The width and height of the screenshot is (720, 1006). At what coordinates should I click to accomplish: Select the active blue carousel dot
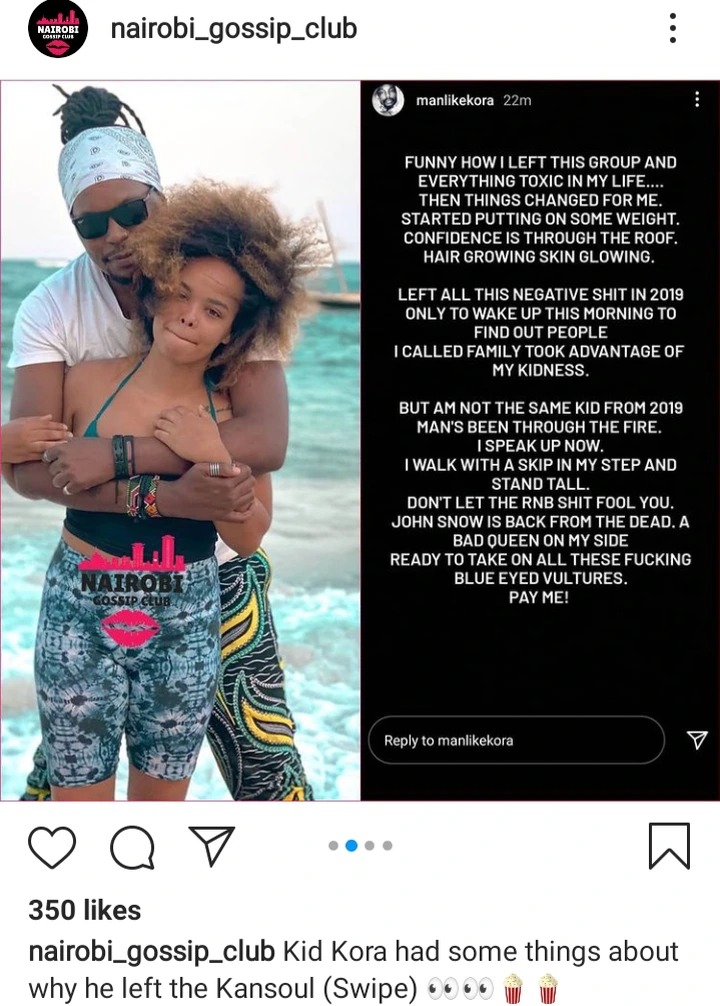point(351,846)
